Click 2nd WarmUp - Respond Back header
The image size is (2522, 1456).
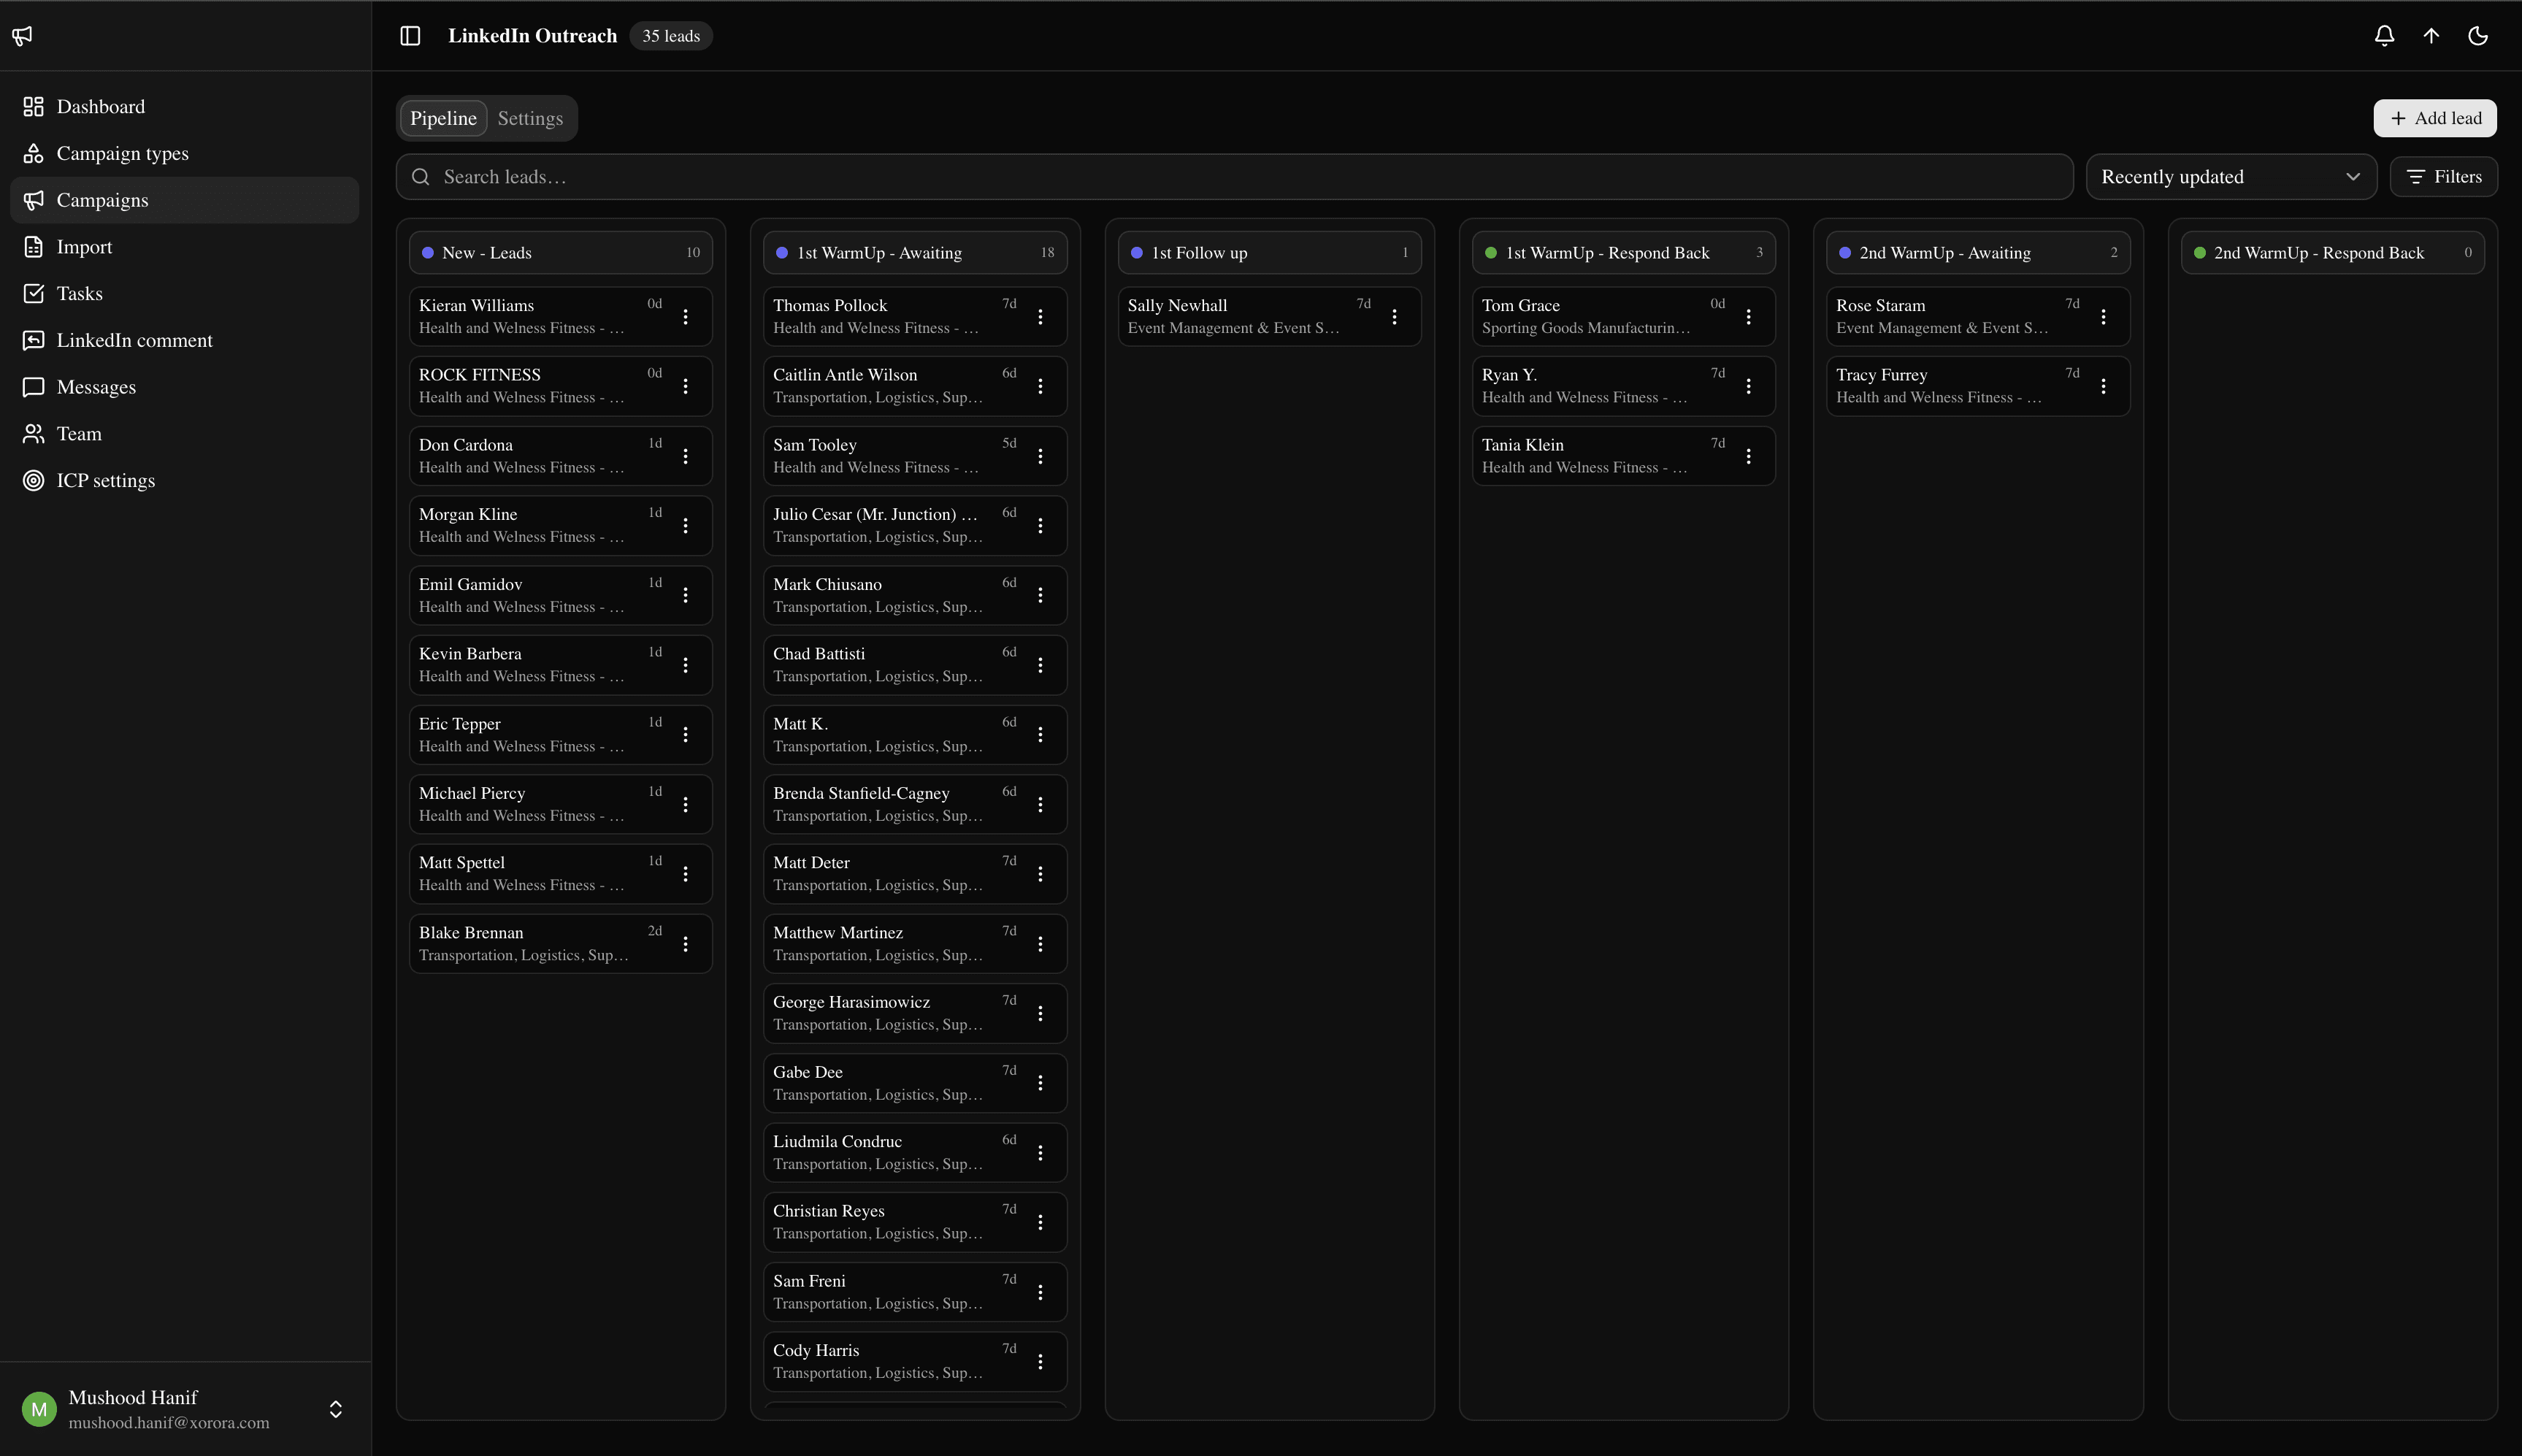[x=2332, y=253]
